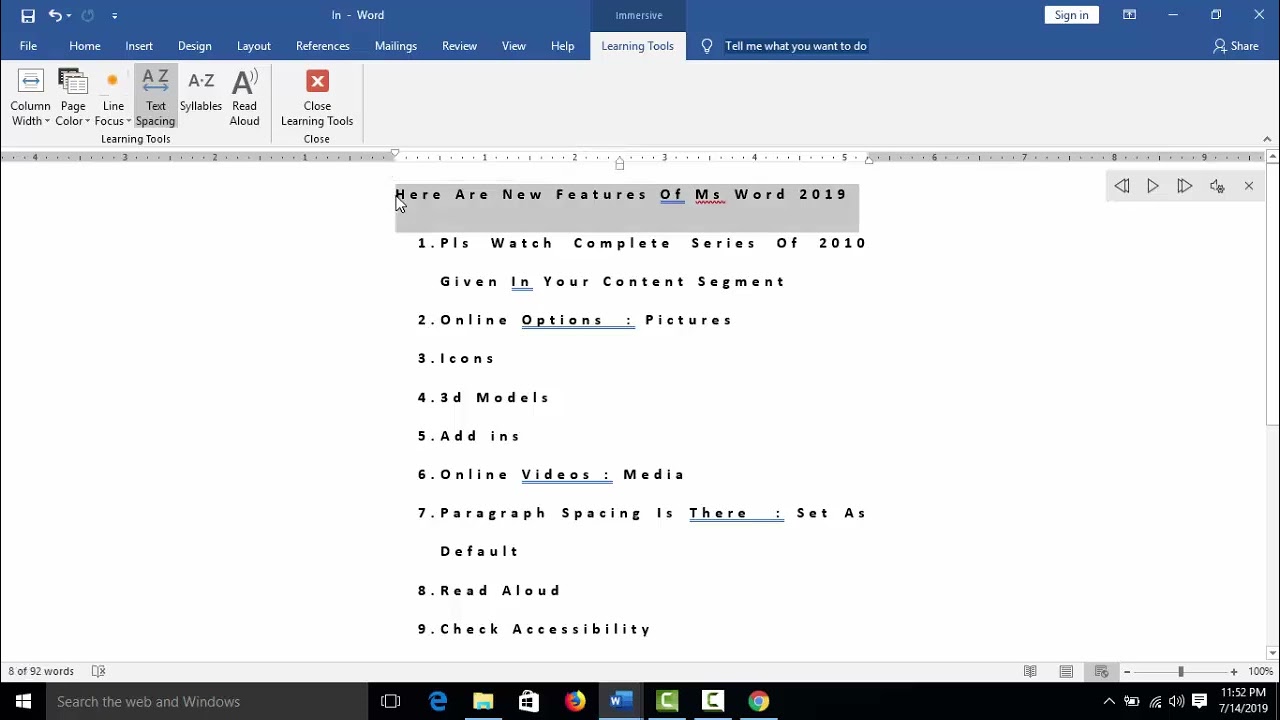This screenshot has height=720, width=1280.
Task: Launch Firefox from the taskbar
Action: (575, 701)
